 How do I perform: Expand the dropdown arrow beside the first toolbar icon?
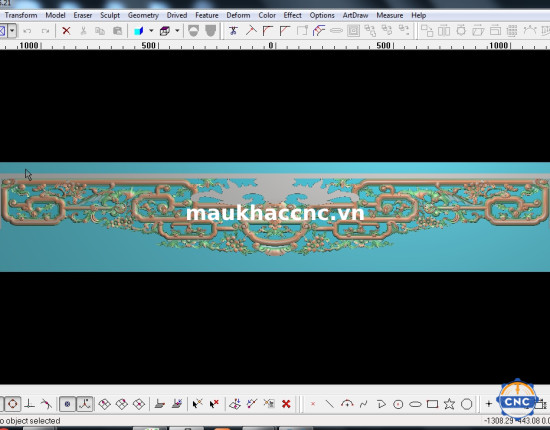click(12, 31)
